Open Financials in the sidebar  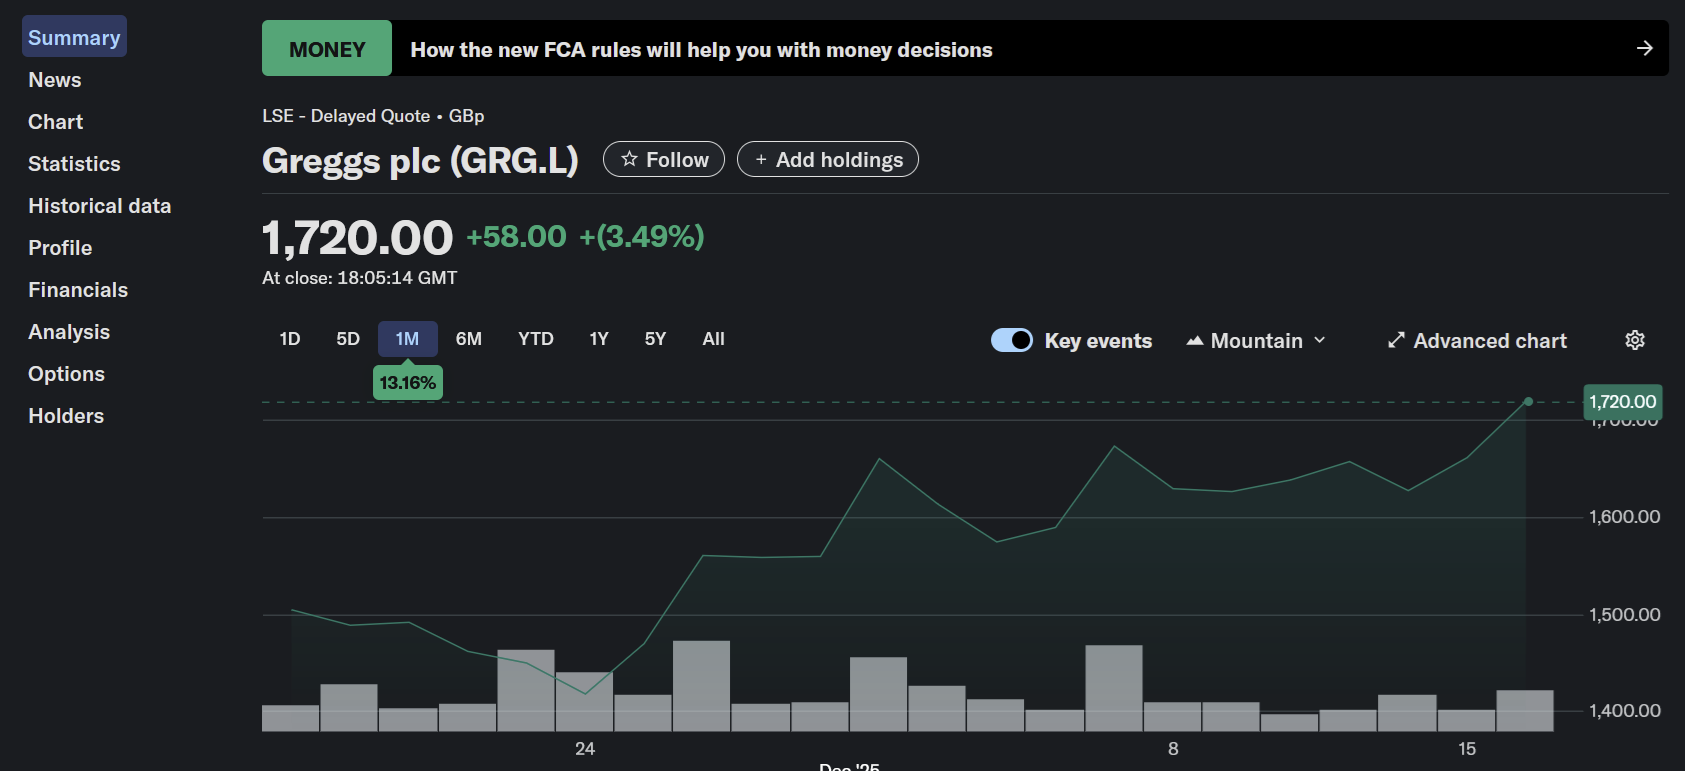point(78,290)
